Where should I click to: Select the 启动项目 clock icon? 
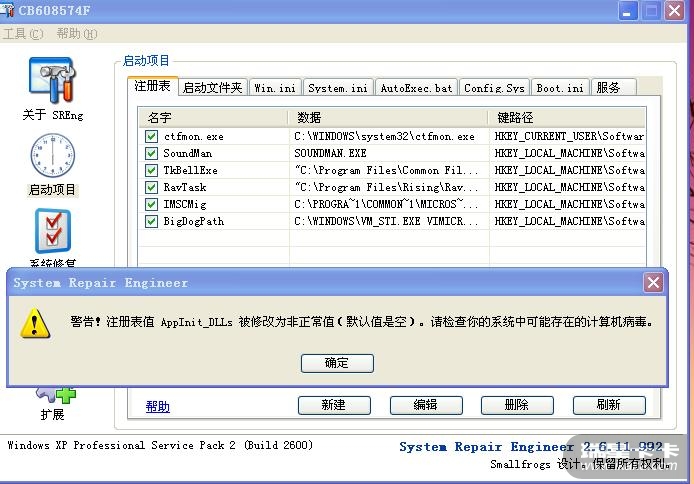tap(52, 155)
